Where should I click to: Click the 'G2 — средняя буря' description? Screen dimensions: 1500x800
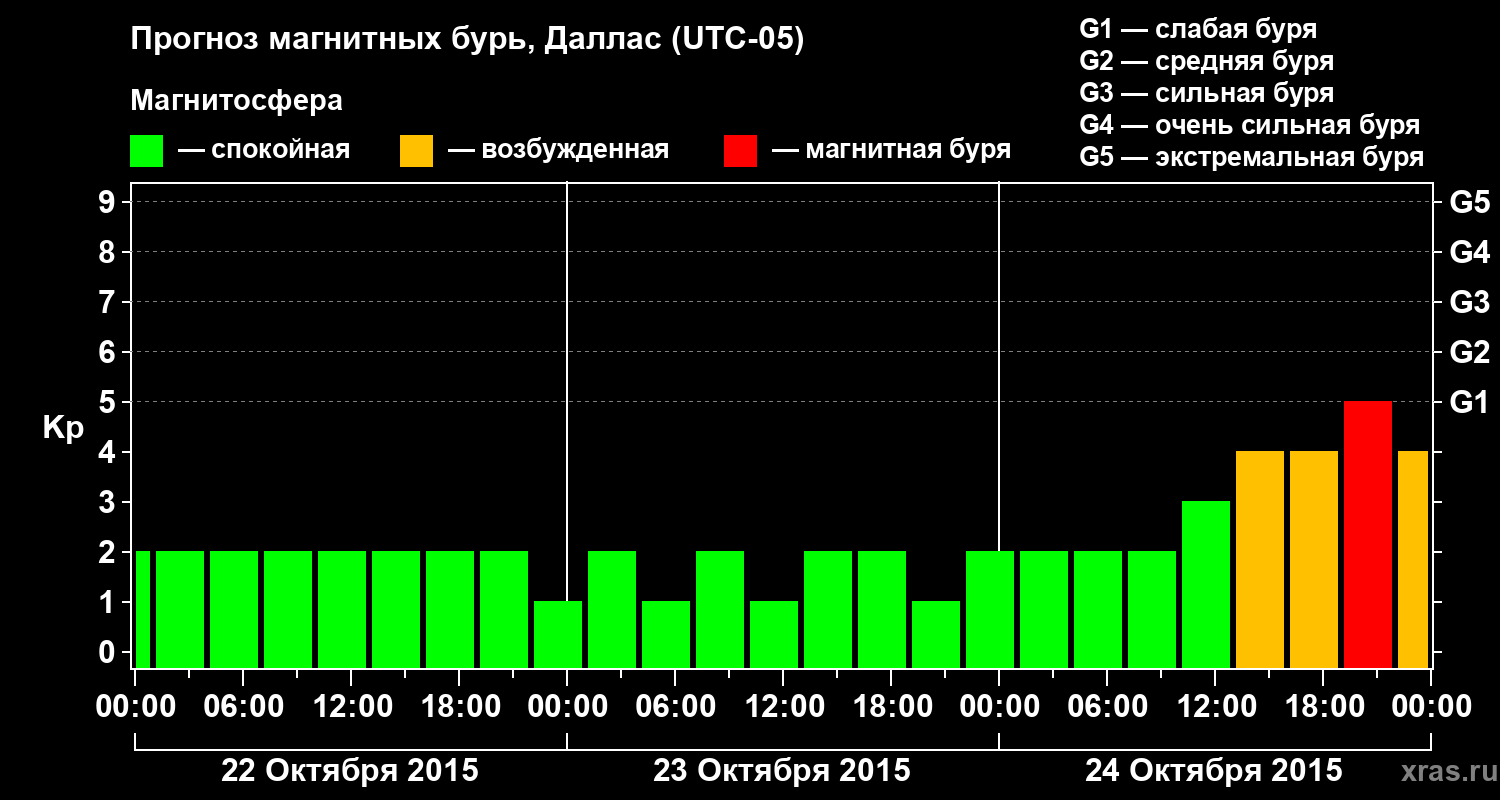pos(1206,61)
